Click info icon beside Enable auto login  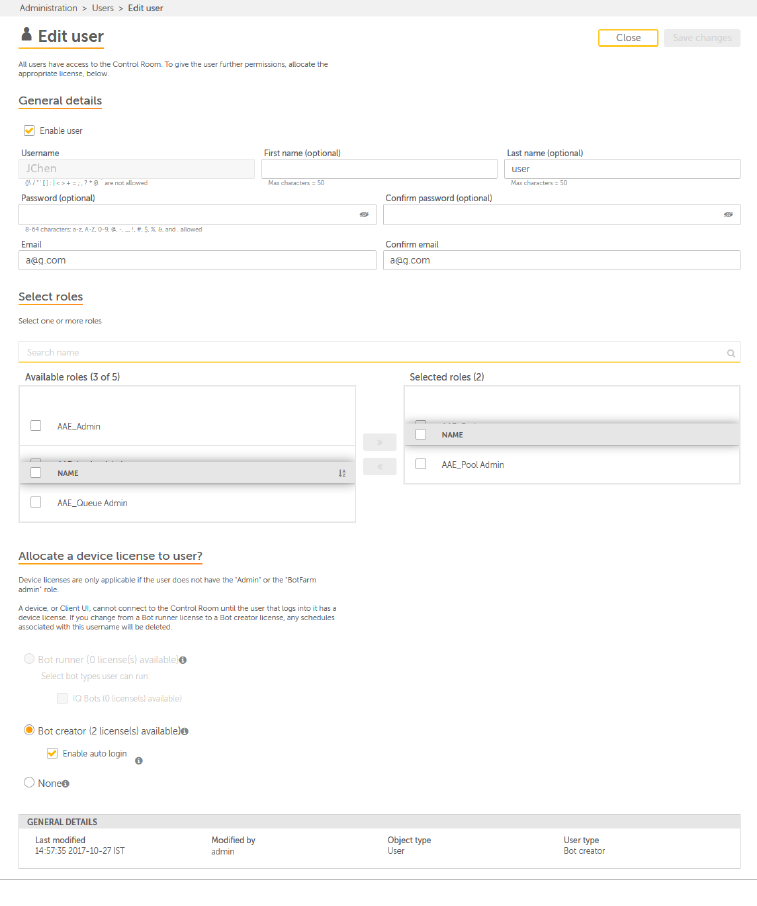[138, 761]
